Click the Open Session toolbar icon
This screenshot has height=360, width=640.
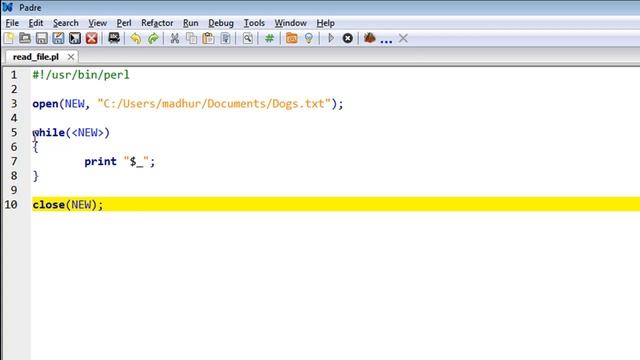114,38
